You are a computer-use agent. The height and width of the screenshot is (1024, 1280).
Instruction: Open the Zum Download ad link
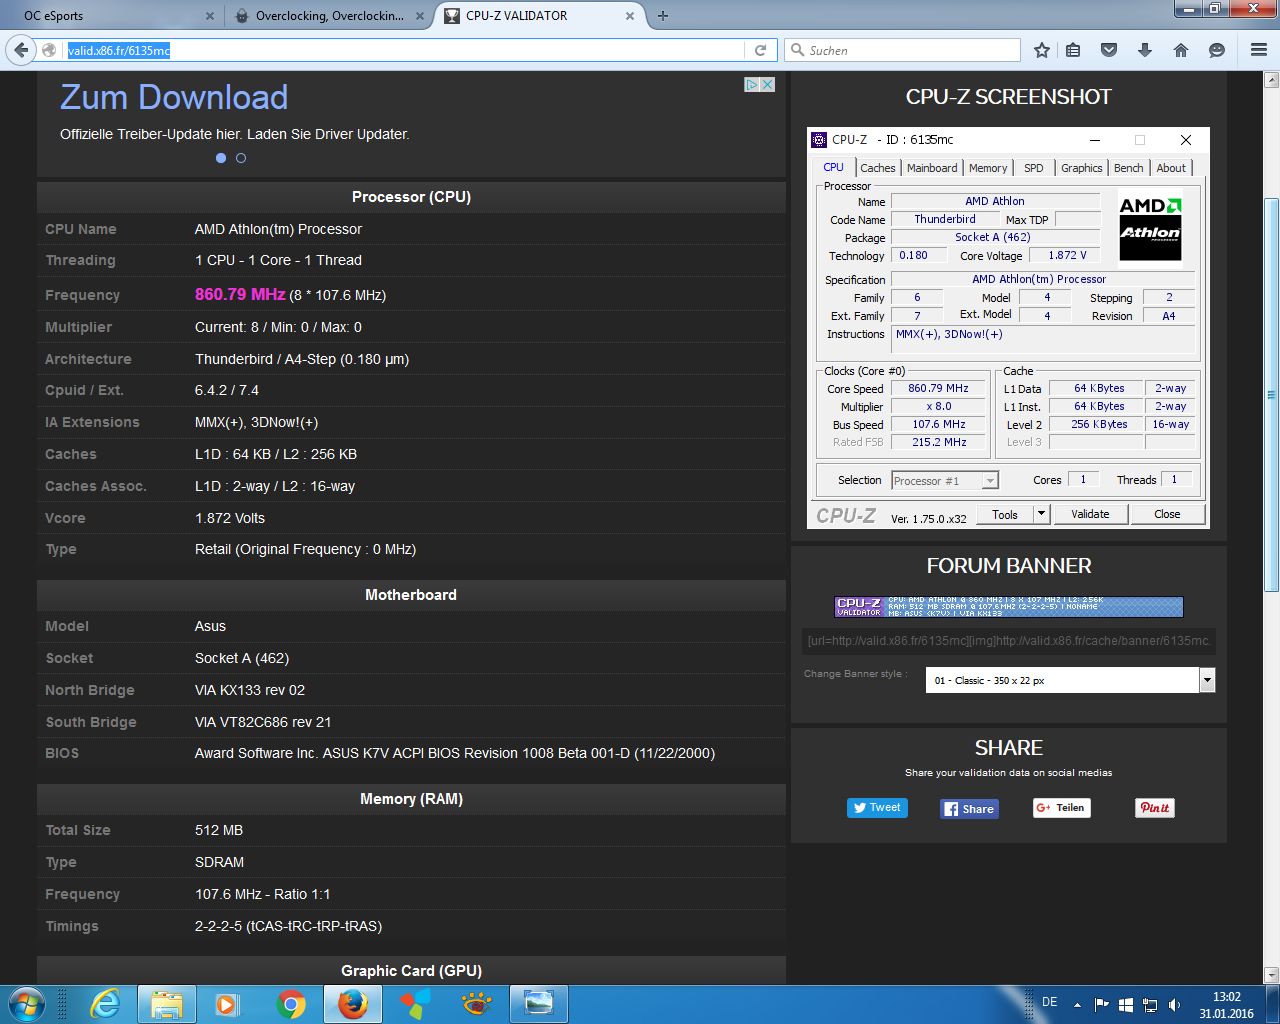pos(174,97)
